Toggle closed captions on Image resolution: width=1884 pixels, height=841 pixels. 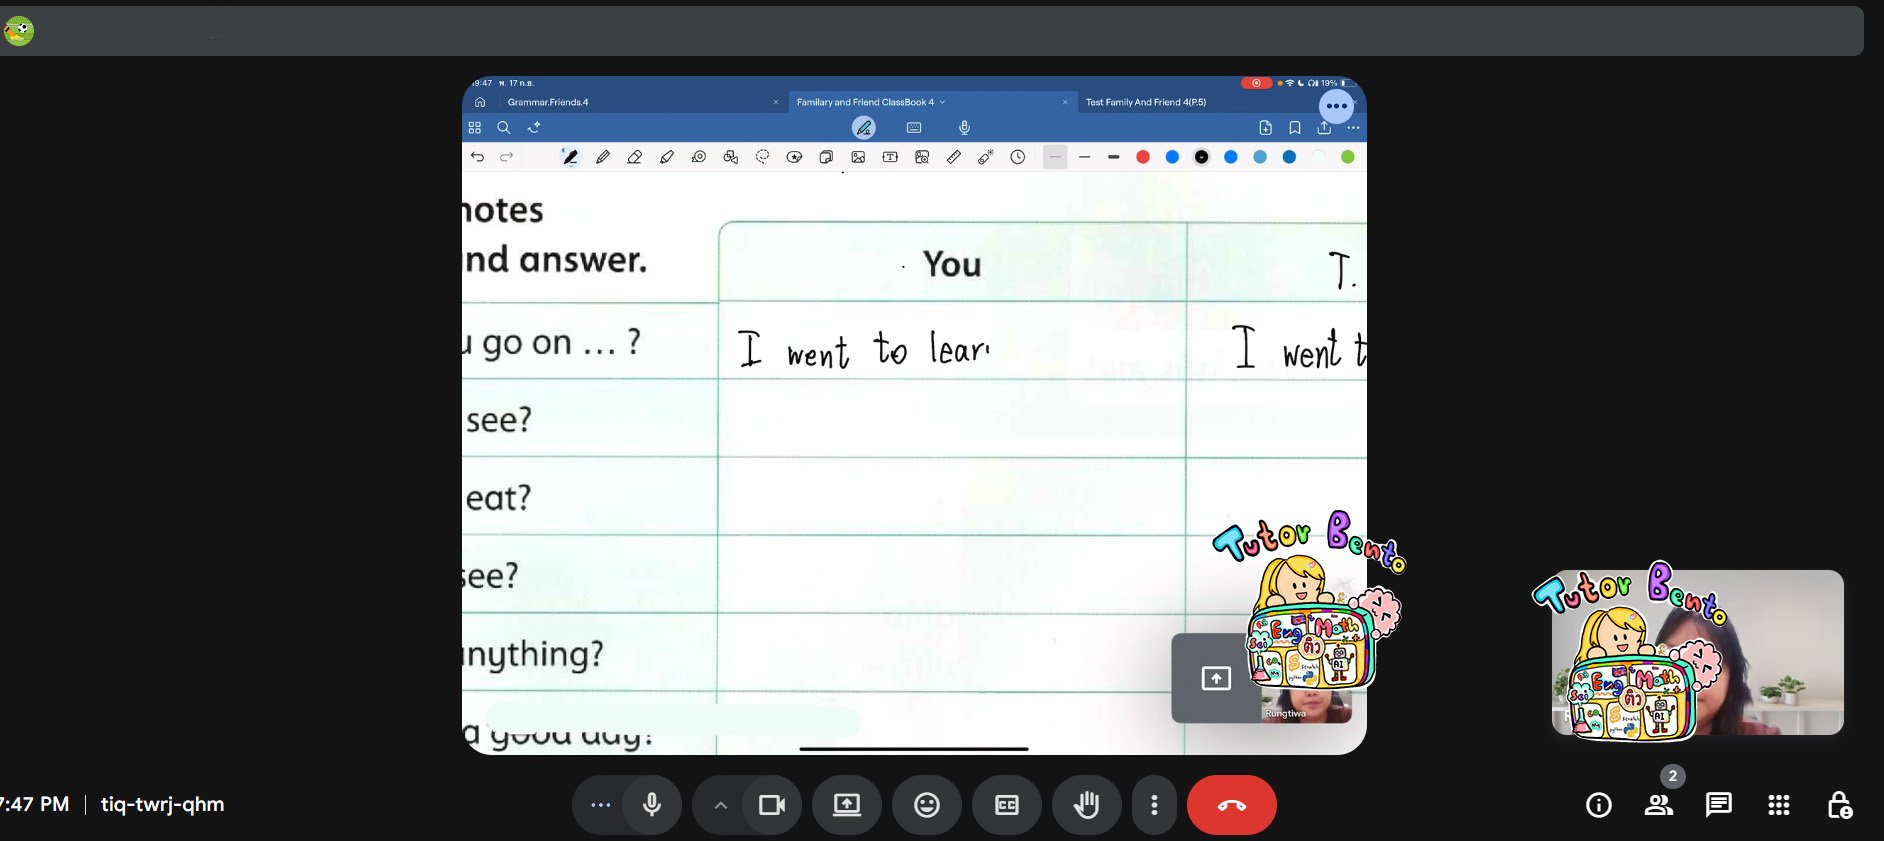(1006, 805)
